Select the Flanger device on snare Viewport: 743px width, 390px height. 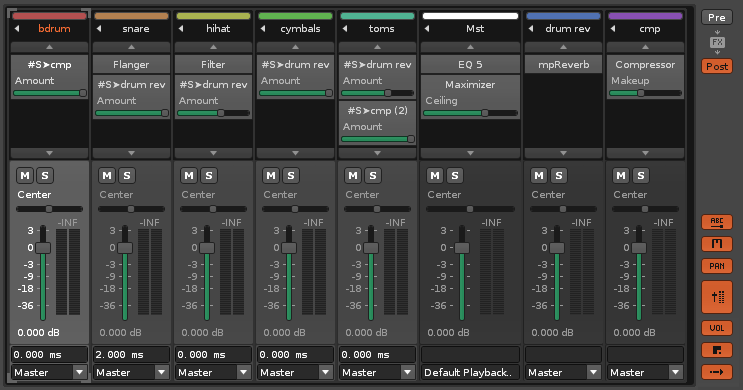131,64
